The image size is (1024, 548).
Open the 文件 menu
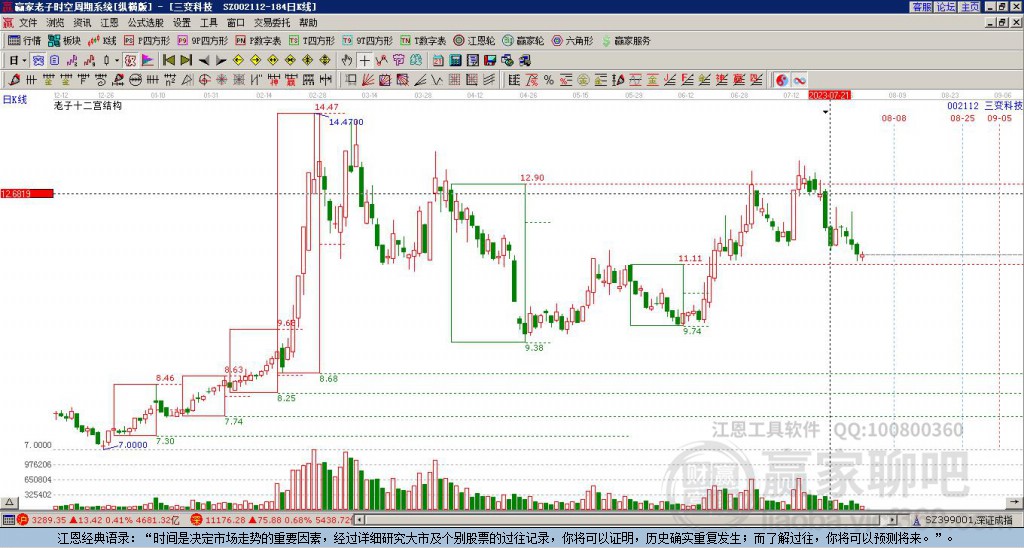point(28,23)
